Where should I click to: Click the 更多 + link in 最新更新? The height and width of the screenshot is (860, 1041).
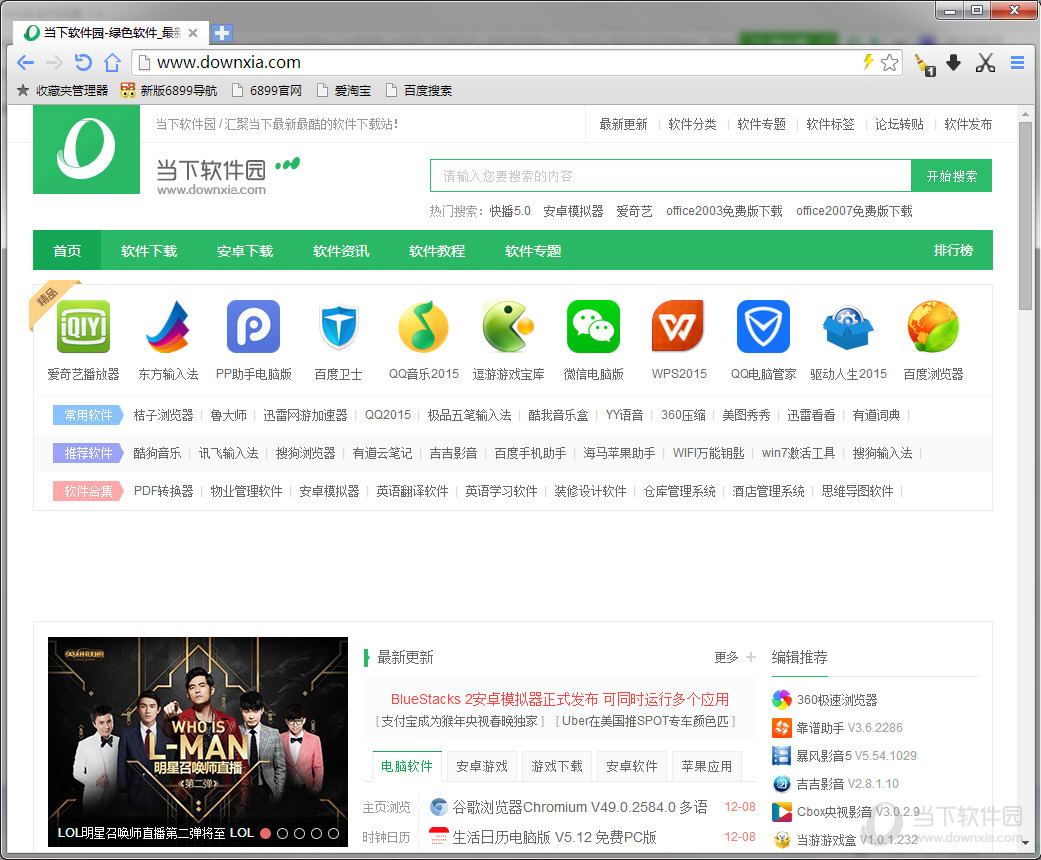pyautogui.click(x=734, y=657)
